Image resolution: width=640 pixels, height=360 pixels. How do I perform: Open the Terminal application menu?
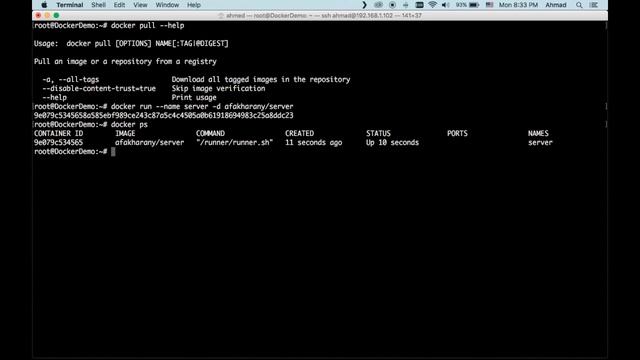coord(69,5)
